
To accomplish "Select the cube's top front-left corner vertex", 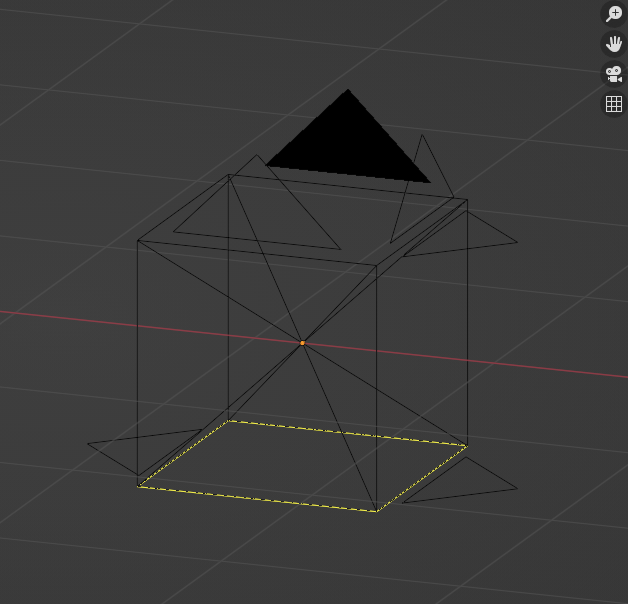I will (x=138, y=240).
